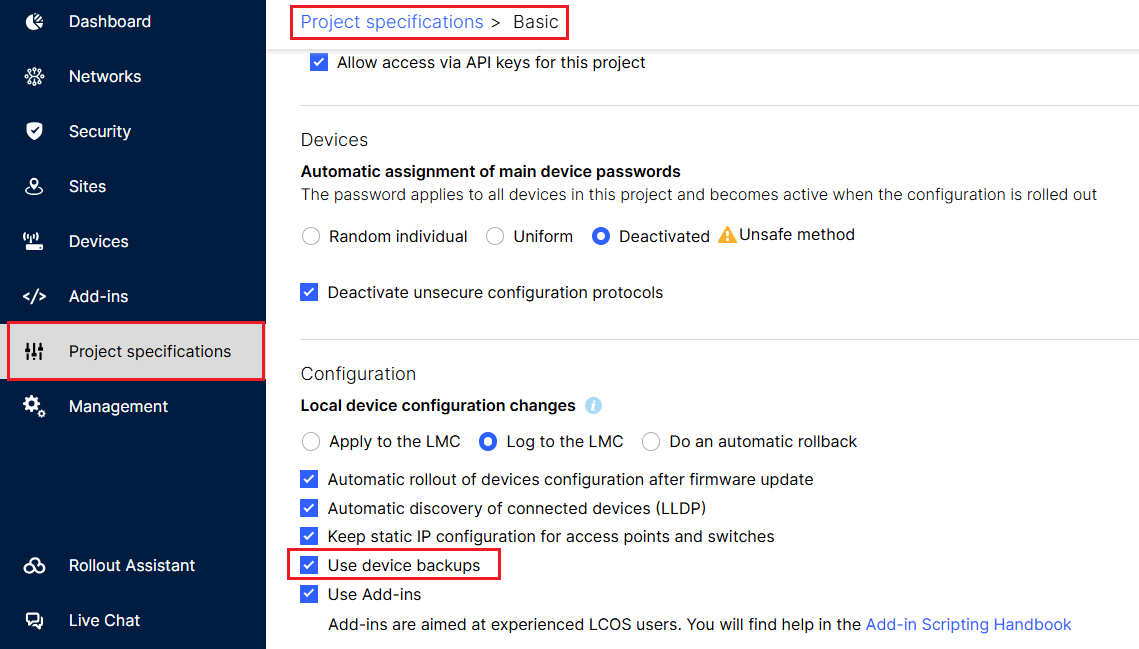Click the Sites location icon
1139x649 pixels.
(x=34, y=186)
